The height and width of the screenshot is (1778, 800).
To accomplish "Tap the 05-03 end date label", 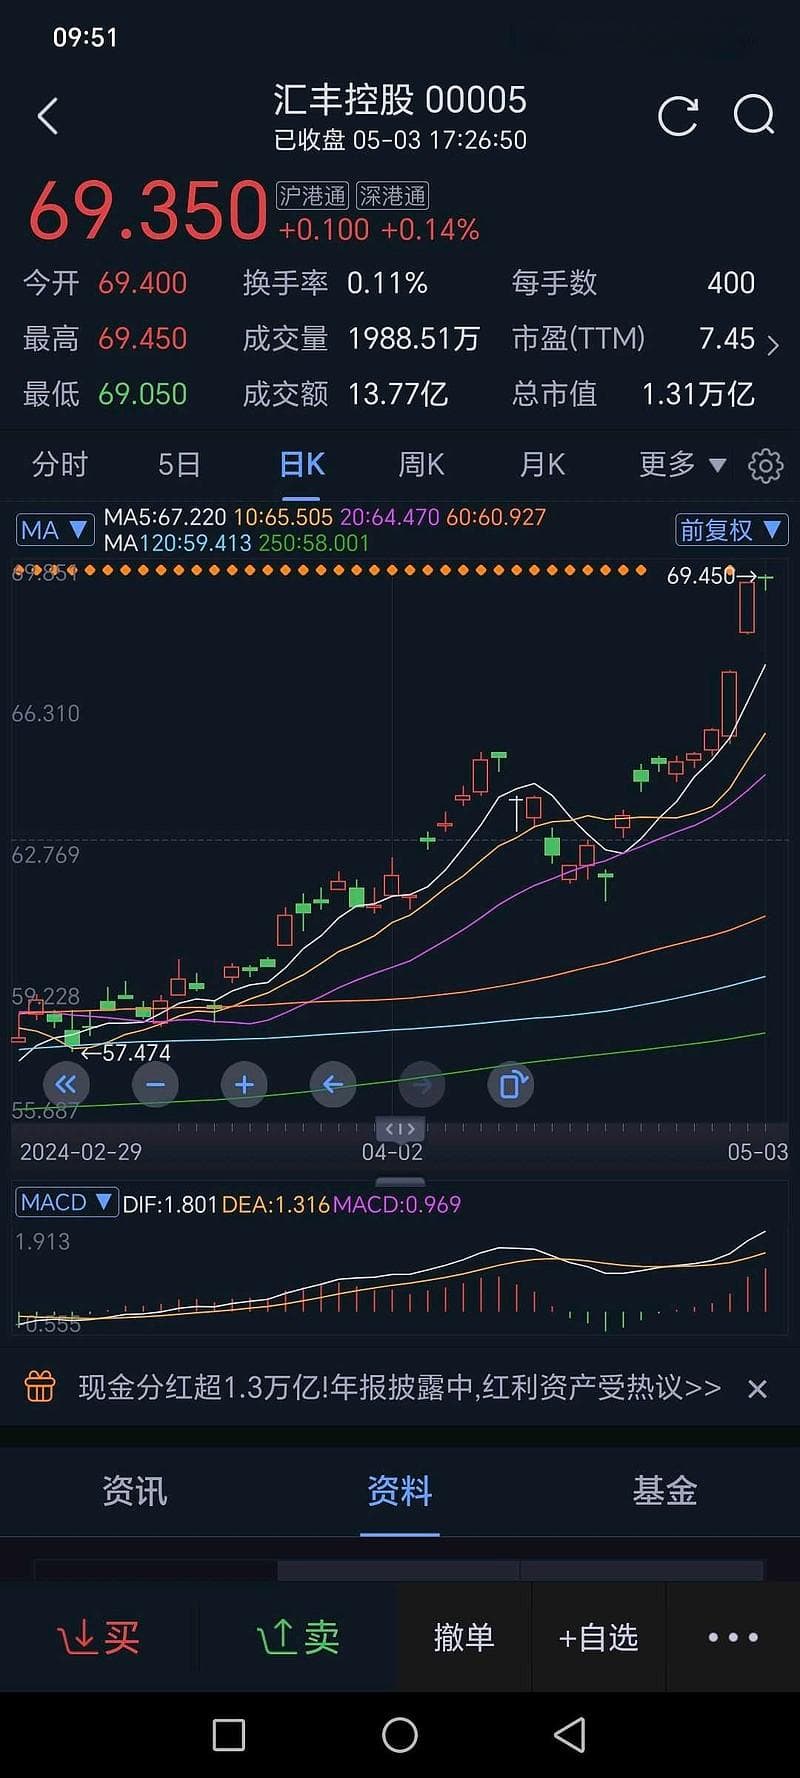I will [758, 1152].
